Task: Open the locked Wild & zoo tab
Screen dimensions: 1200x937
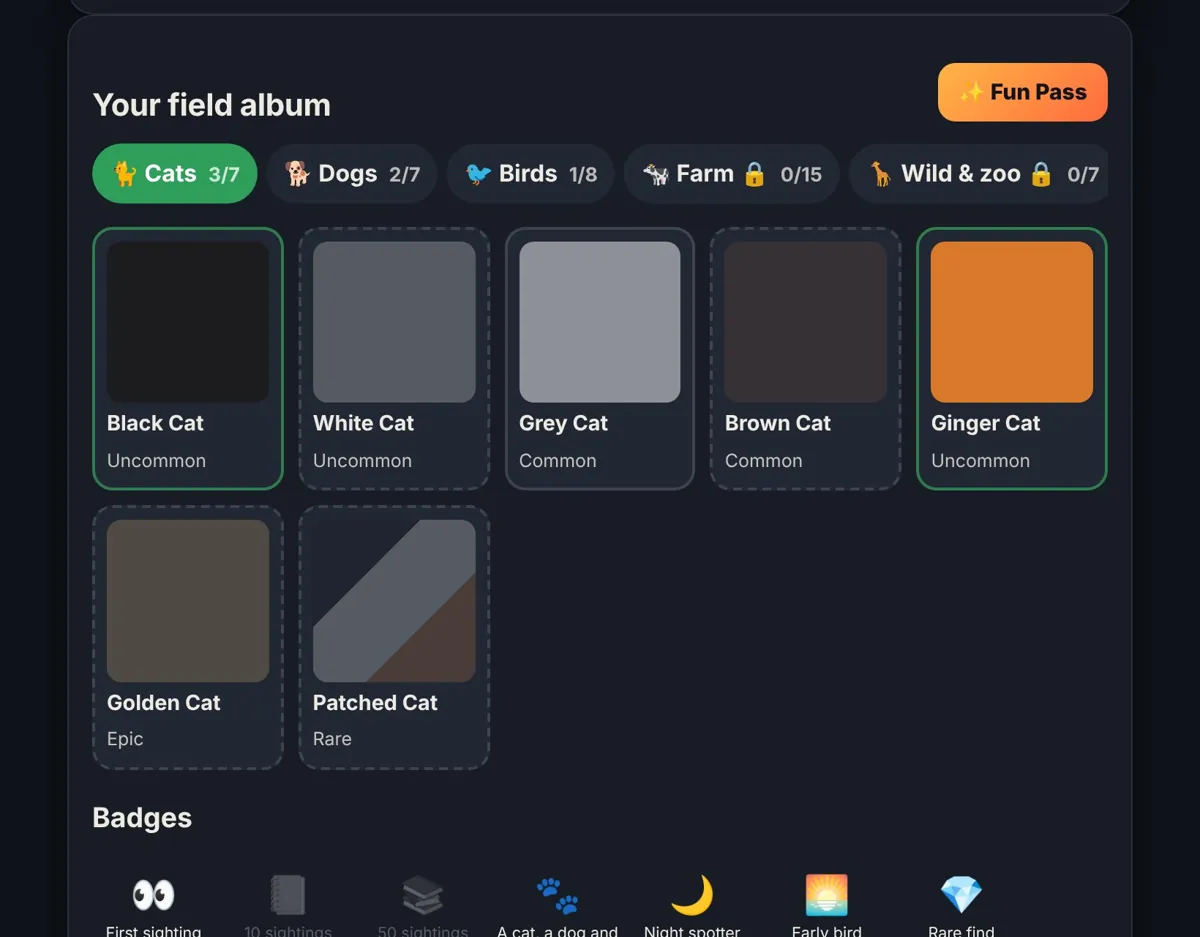Action: 980,174
